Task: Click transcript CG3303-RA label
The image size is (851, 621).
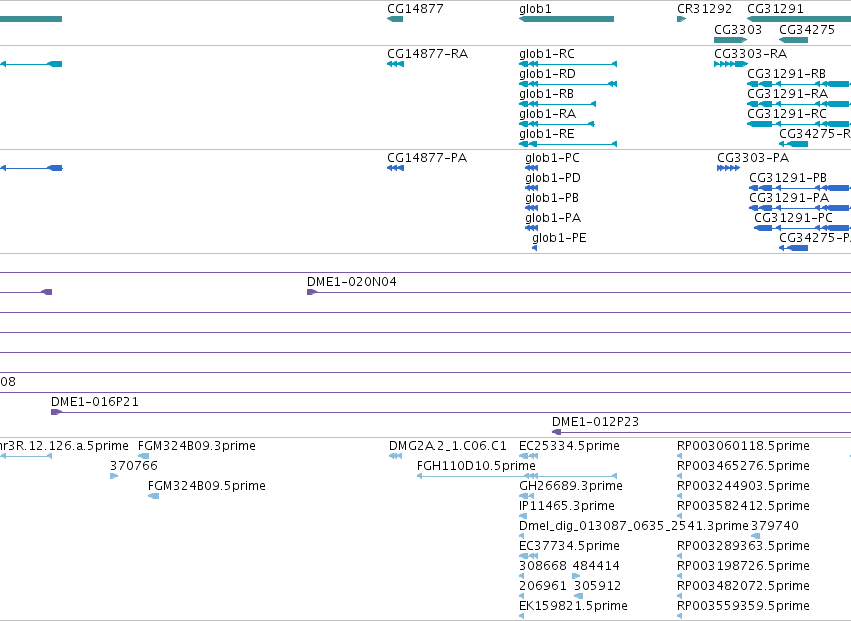Action: pos(751,54)
